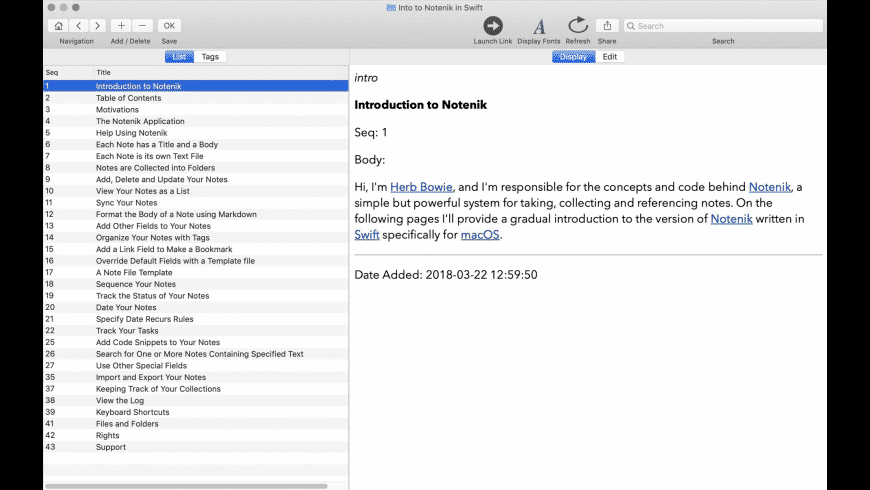Select 'Search for One or More Notes' row

[x=196, y=354]
